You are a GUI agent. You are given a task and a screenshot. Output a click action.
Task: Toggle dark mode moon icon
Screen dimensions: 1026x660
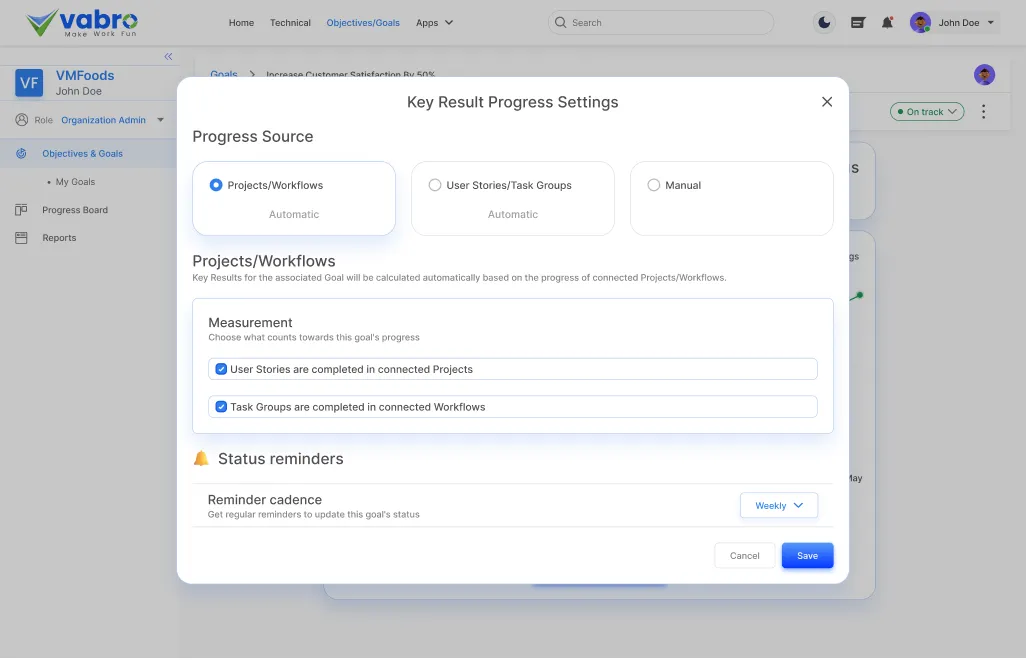coord(824,23)
